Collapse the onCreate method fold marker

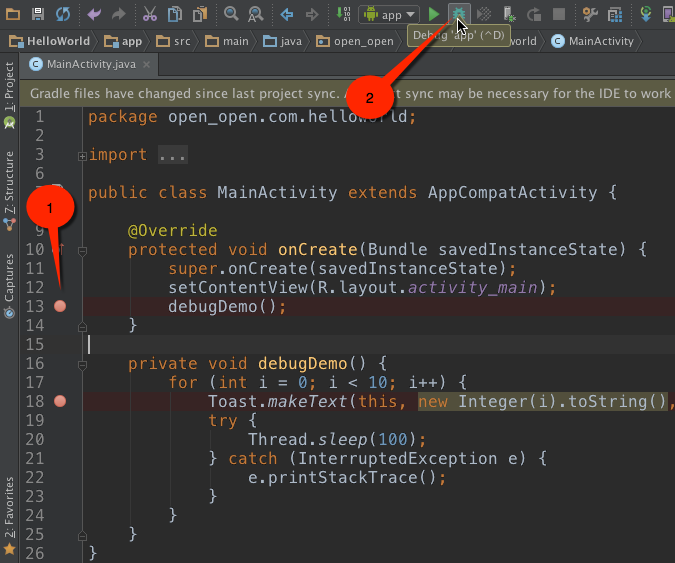pos(82,250)
